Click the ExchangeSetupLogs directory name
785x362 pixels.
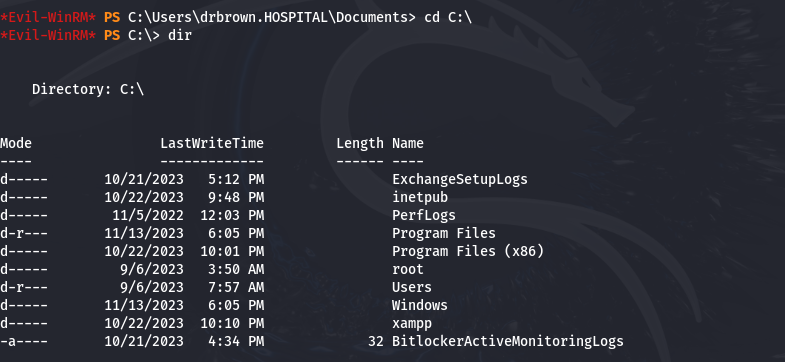(x=460, y=179)
